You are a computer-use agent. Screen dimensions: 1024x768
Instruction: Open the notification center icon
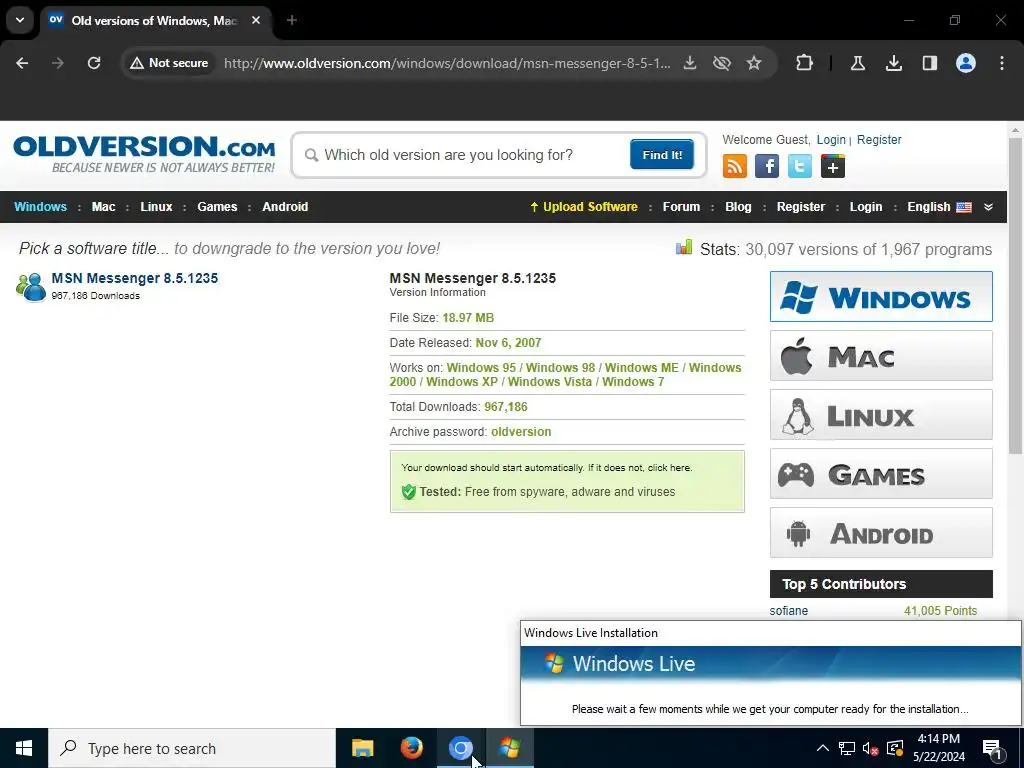pos(993,749)
